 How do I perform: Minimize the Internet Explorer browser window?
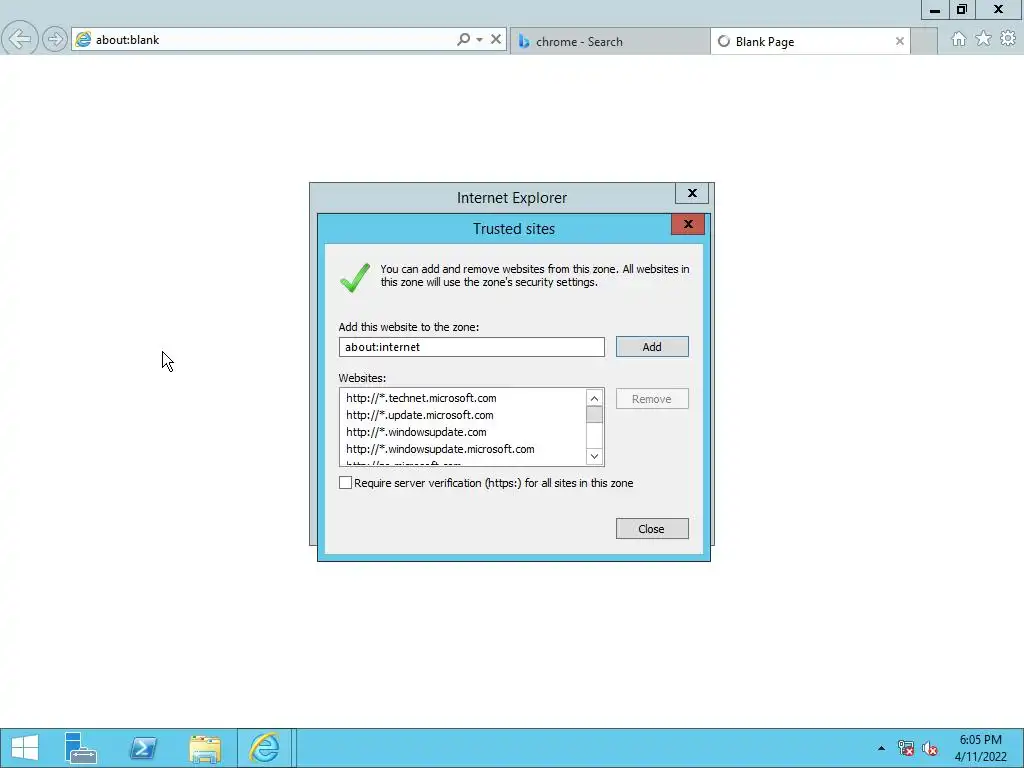(935, 9)
